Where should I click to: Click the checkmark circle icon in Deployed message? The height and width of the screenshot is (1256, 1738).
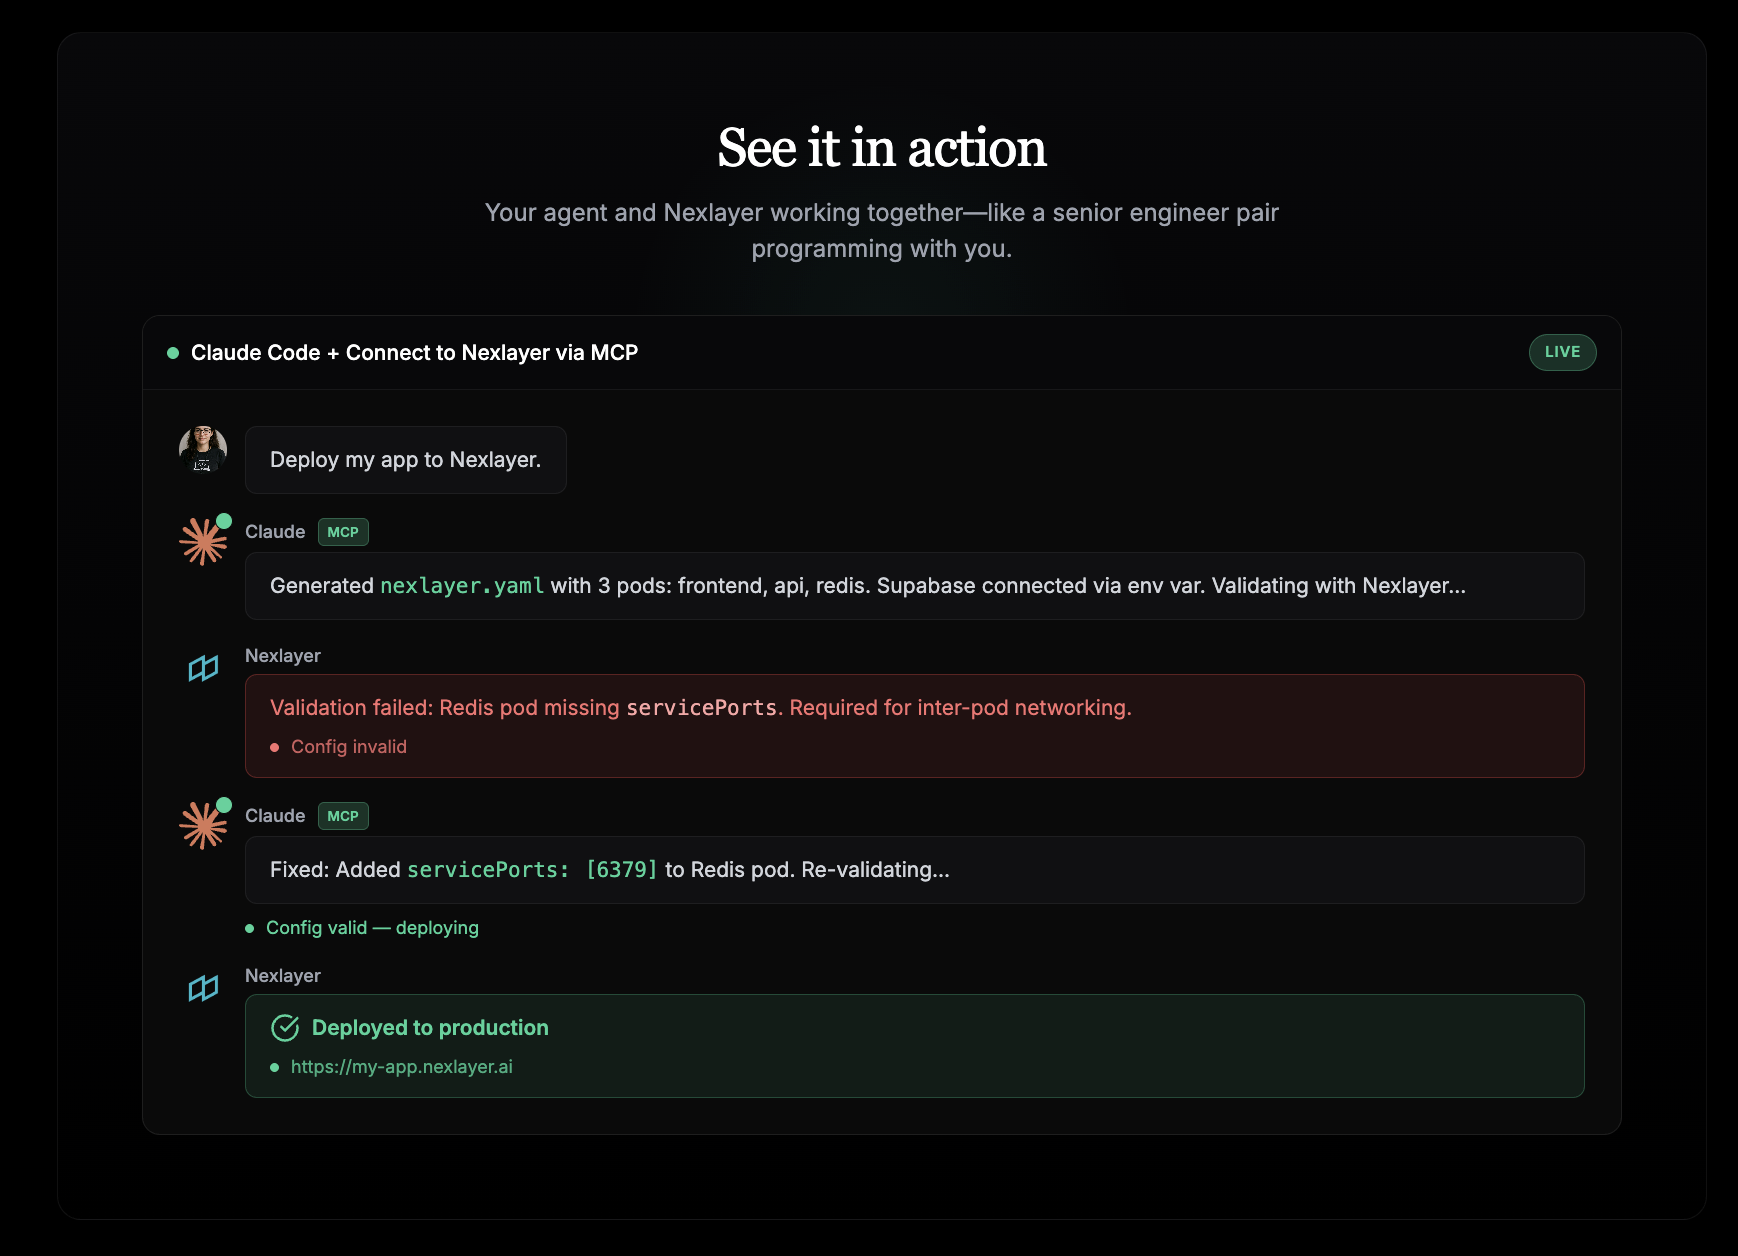coord(285,1028)
